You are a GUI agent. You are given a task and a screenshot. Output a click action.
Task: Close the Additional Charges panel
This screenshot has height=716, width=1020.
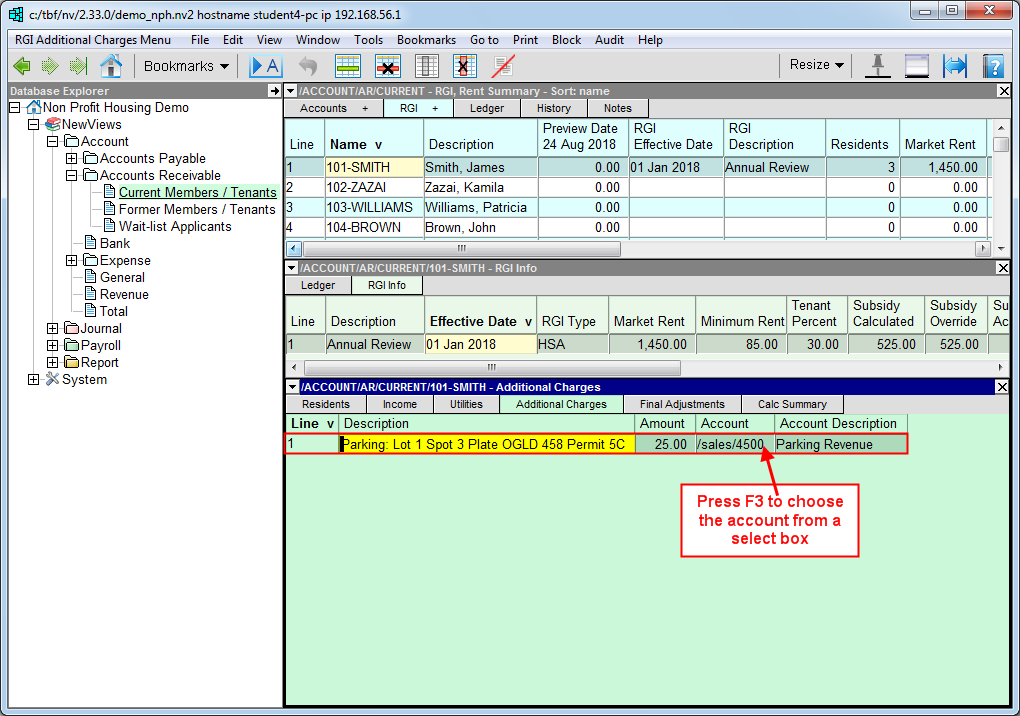[x=1003, y=387]
